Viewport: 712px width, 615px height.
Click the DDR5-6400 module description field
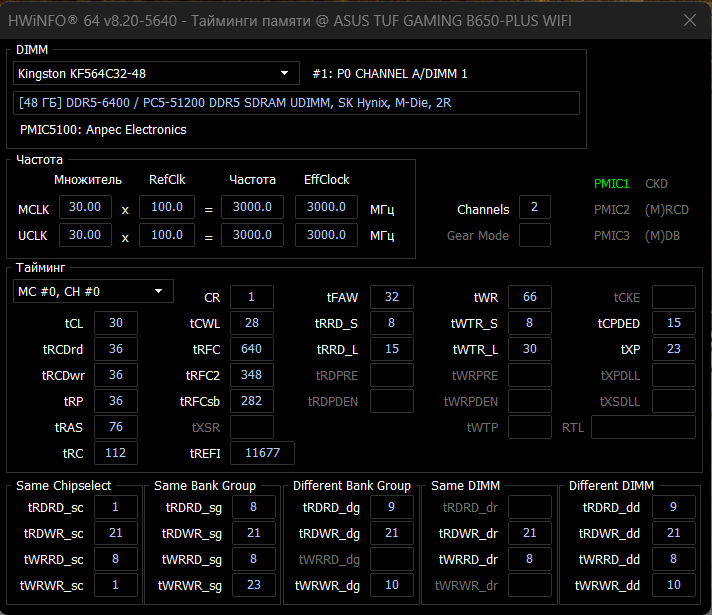pyautogui.click(x=296, y=103)
